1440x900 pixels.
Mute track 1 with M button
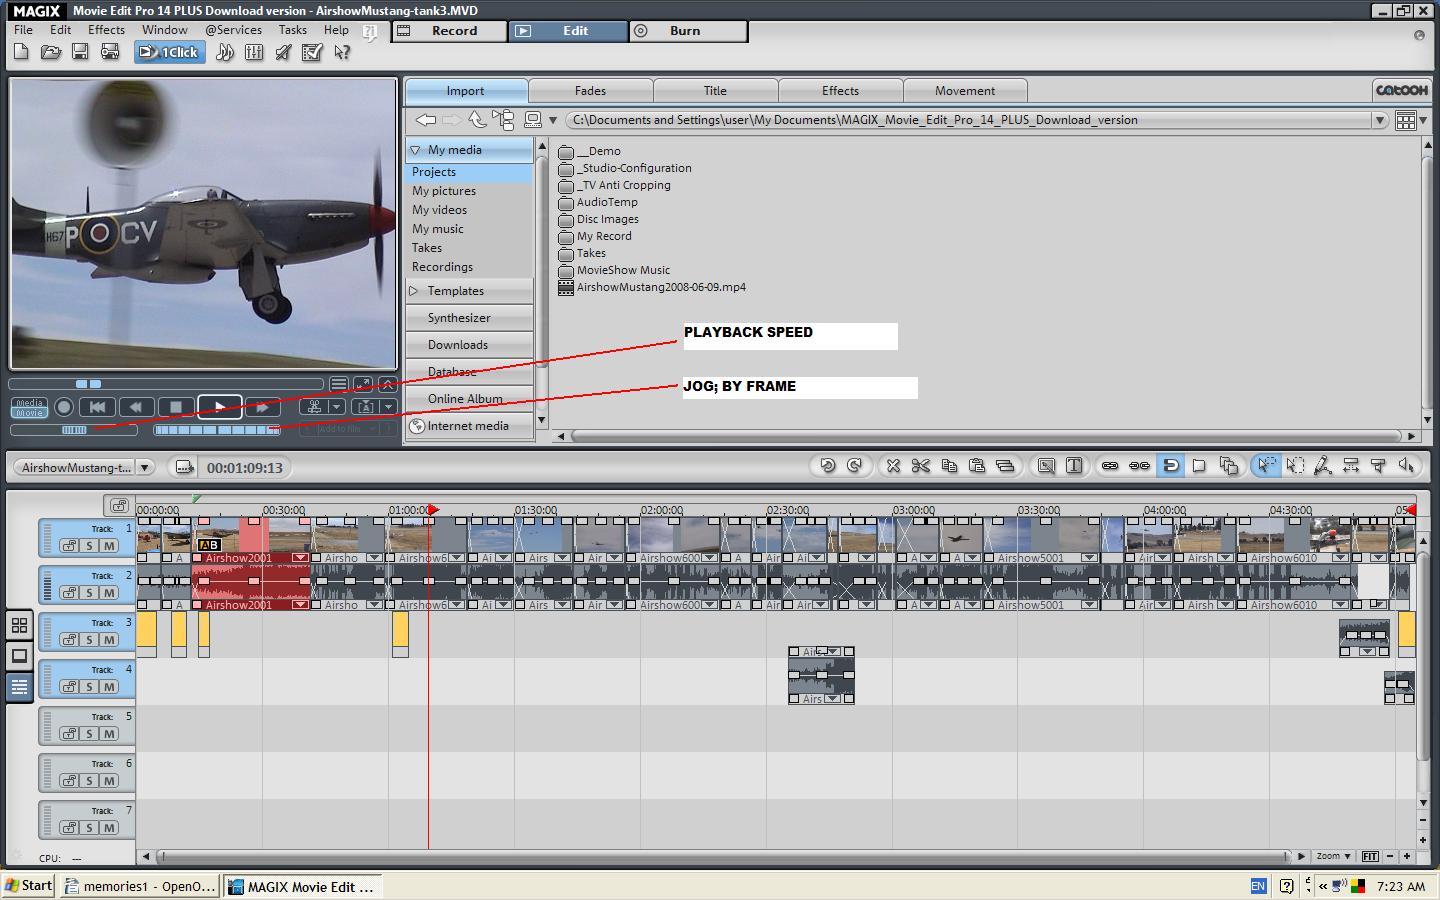tap(109, 546)
